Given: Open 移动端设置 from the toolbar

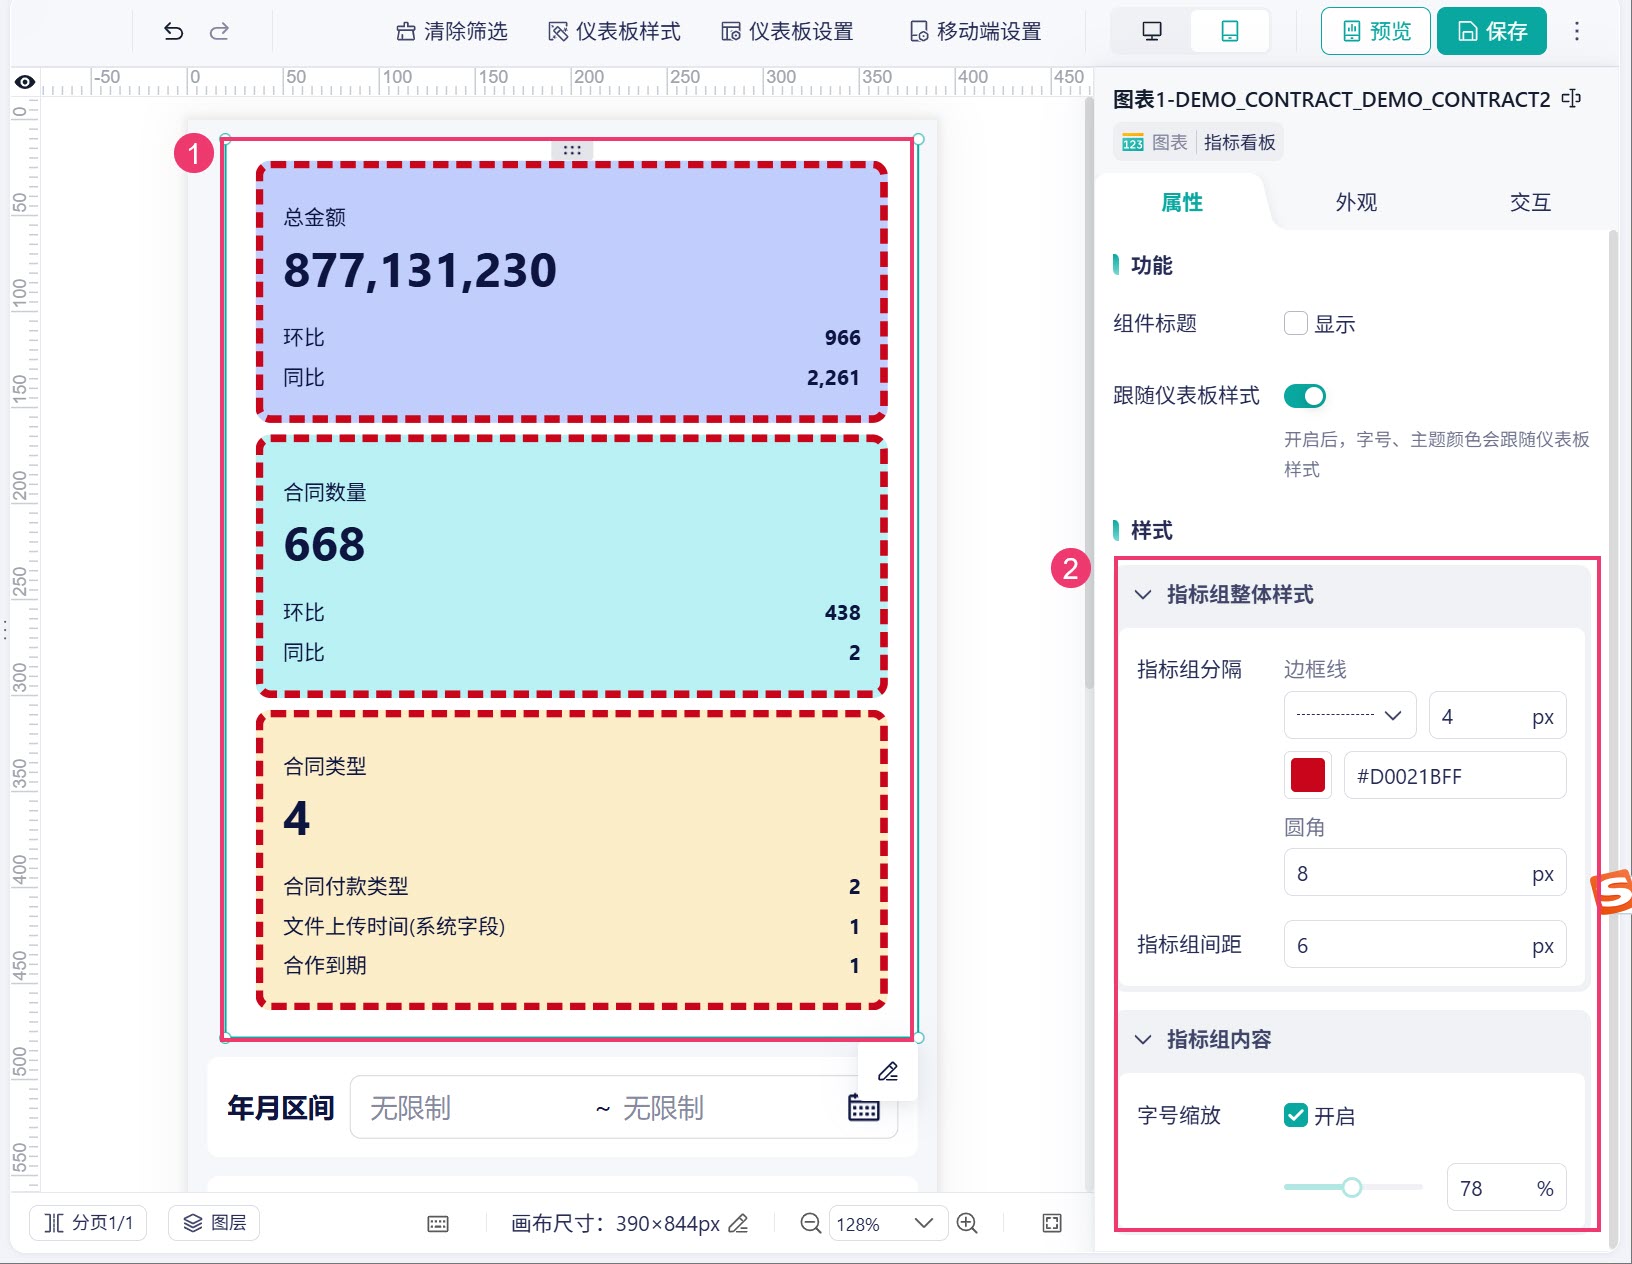Looking at the screenshot, I should click(975, 32).
